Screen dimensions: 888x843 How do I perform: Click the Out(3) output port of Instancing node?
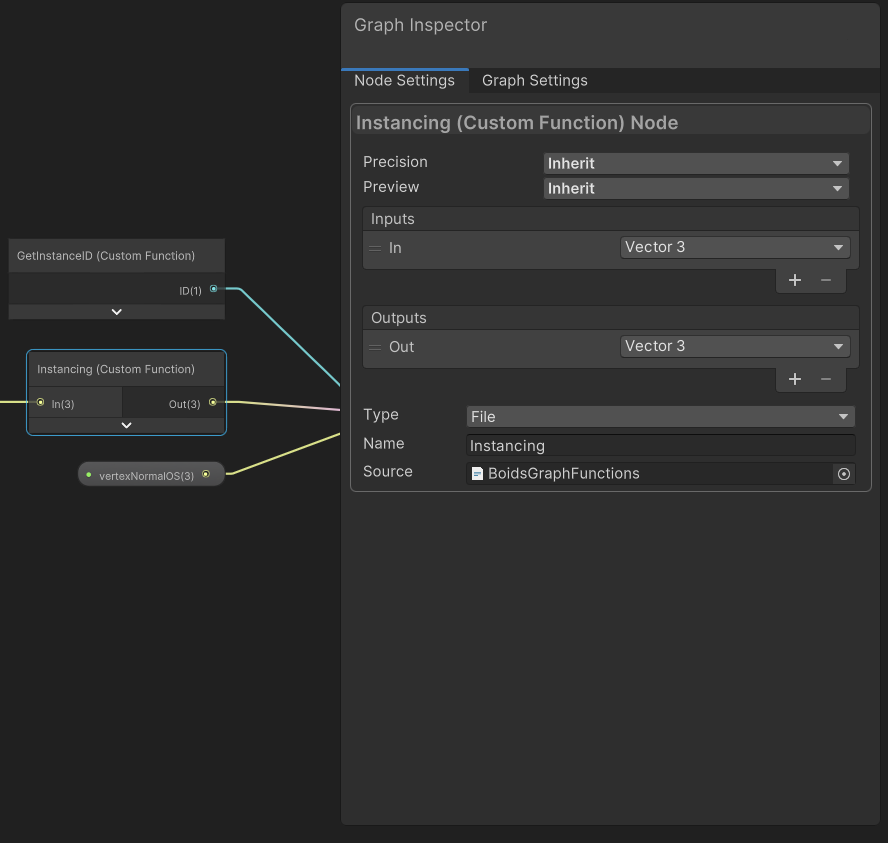[212, 403]
